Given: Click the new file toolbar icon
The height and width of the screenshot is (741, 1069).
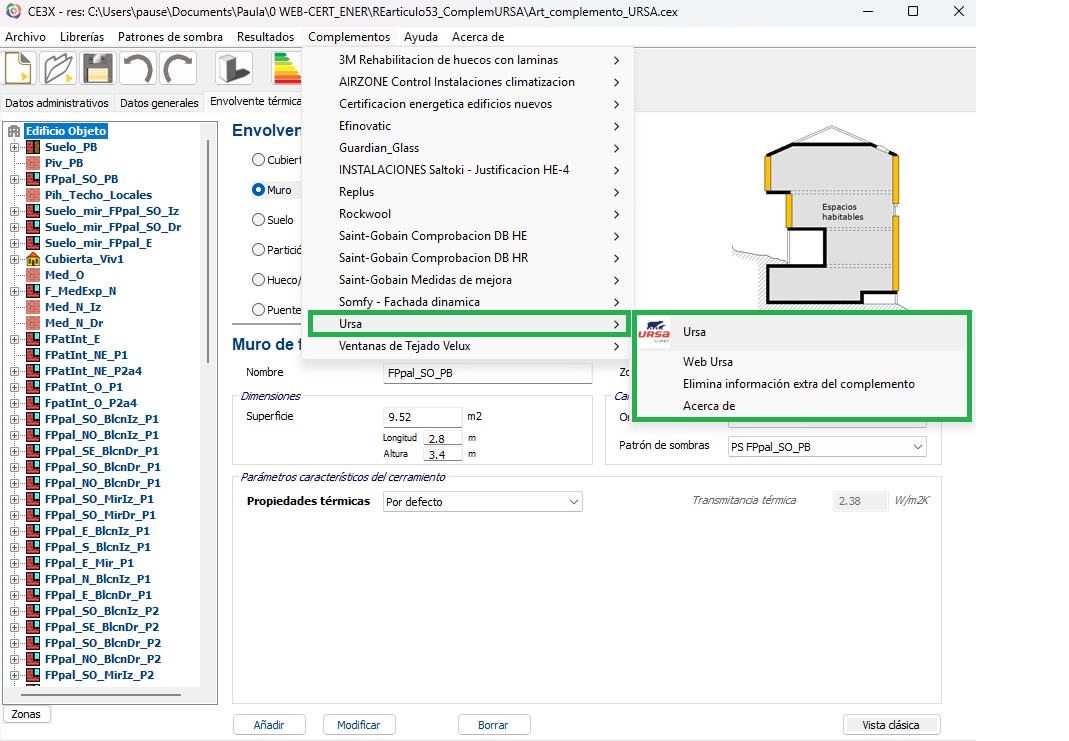Looking at the screenshot, I should 20,68.
